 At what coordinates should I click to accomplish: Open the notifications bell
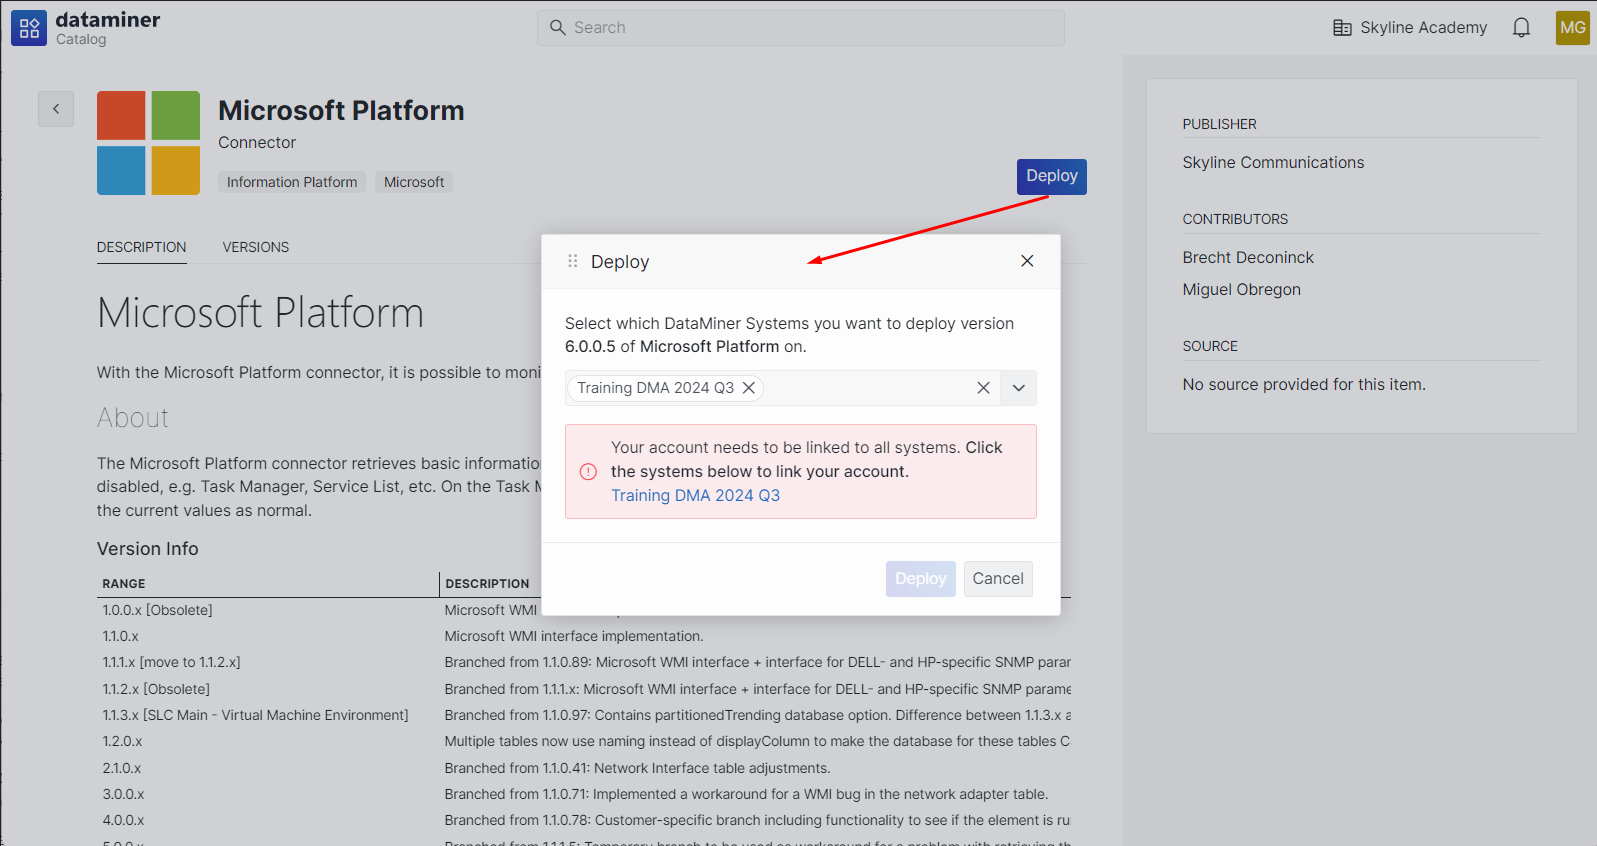tap(1521, 28)
